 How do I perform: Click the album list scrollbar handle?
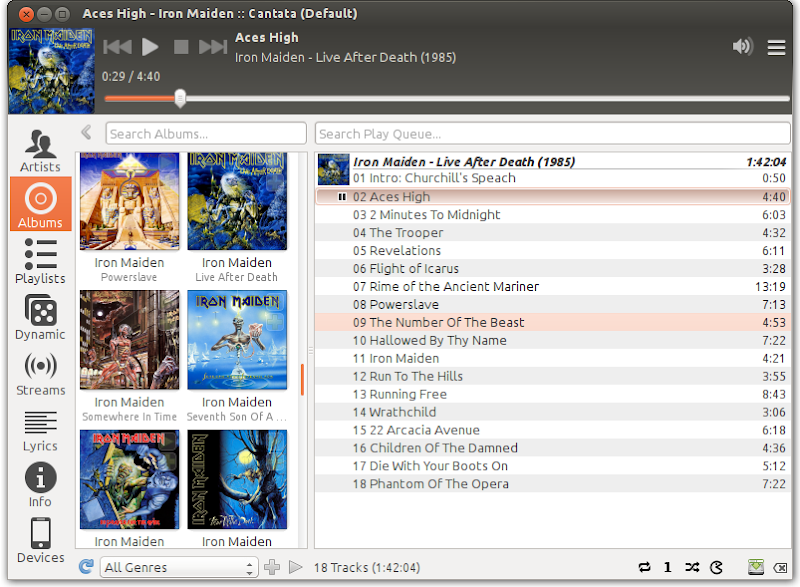(x=303, y=379)
